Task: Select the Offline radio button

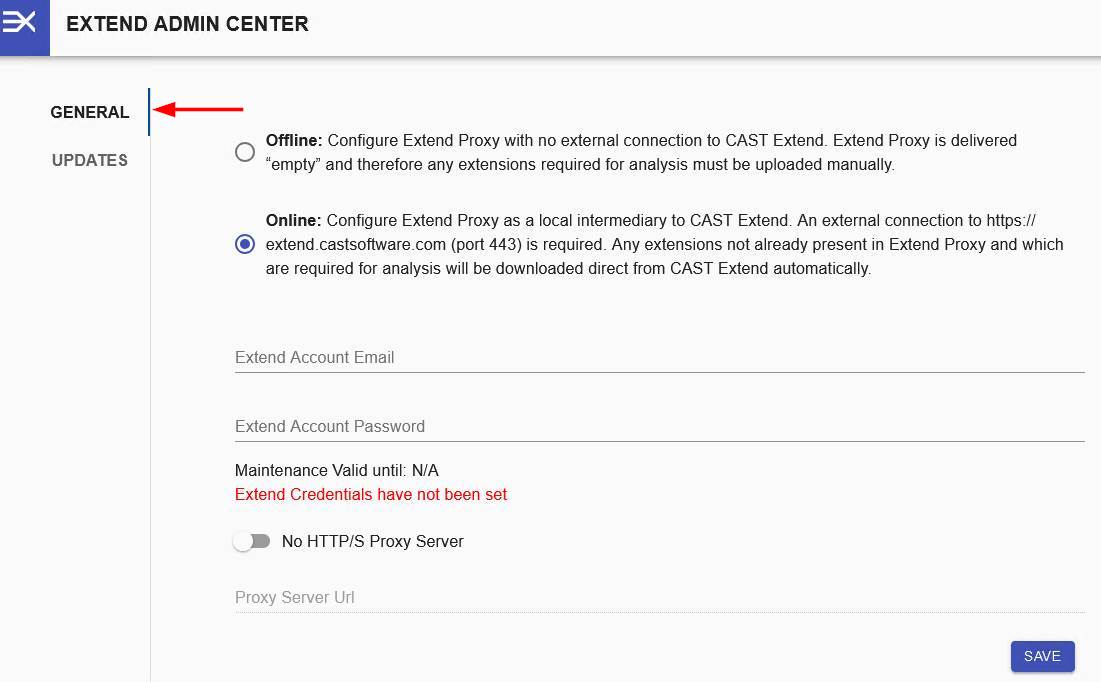Action: 245,153
